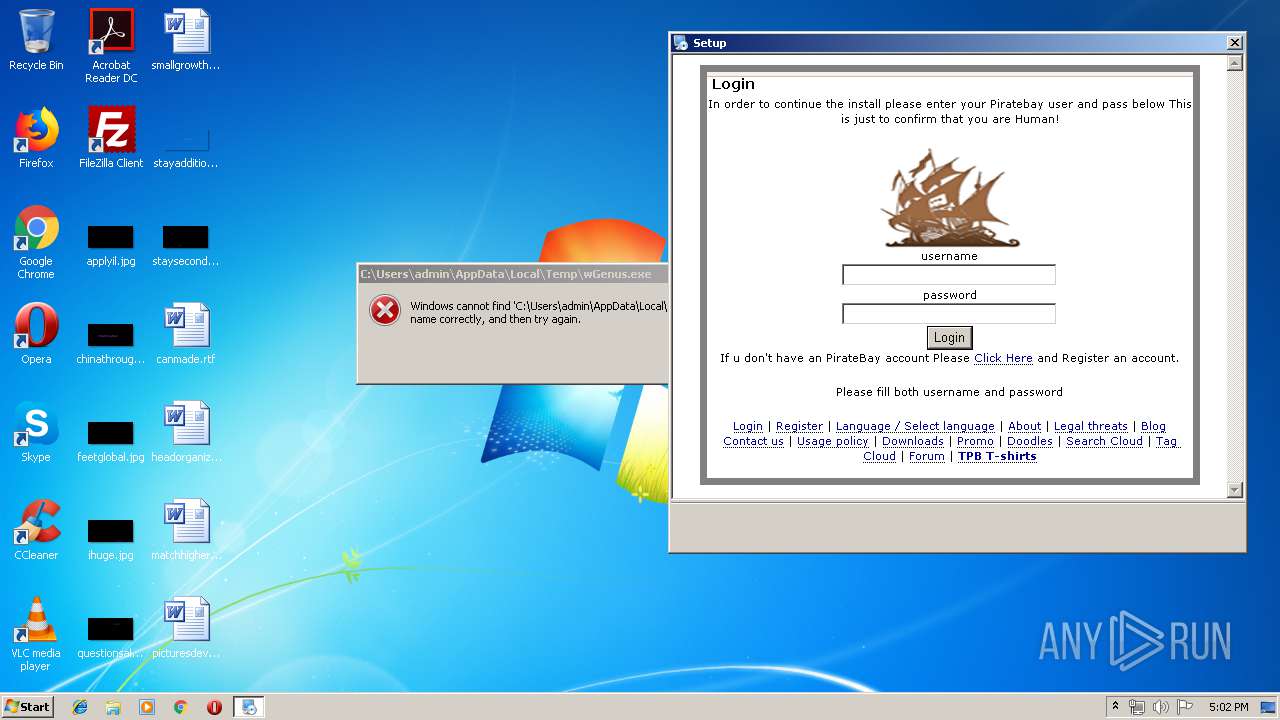Image resolution: width=1280 pixels, height=720 pixels.
Task: Open Chrome from the taskbar
Action: pyautogui.click(x=181, y=707)
